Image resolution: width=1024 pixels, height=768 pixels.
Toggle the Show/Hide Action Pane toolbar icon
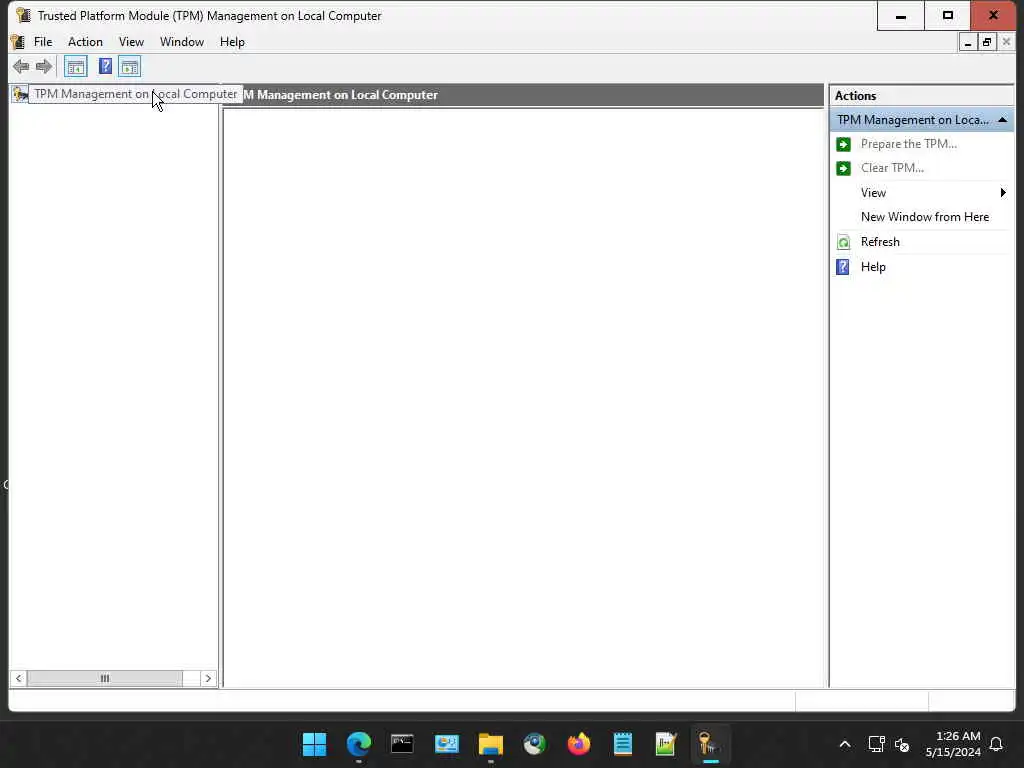click(x=129, y=66)
